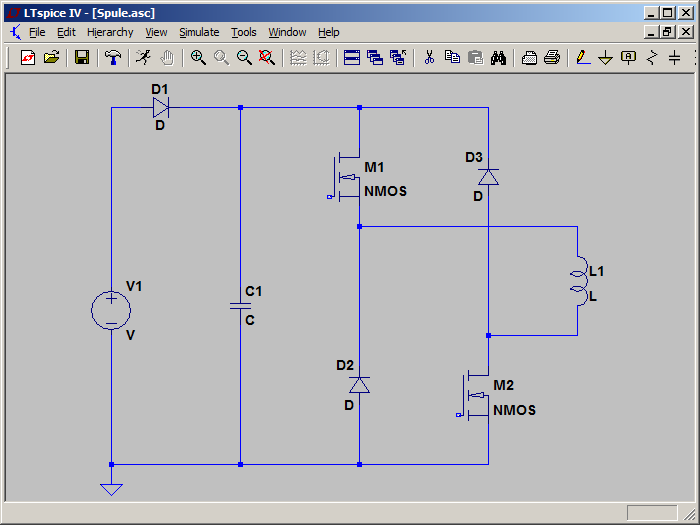Place a ground symbol using the toolbar
This screenshot has width=700, height=525.
click(x=605, y=57)
